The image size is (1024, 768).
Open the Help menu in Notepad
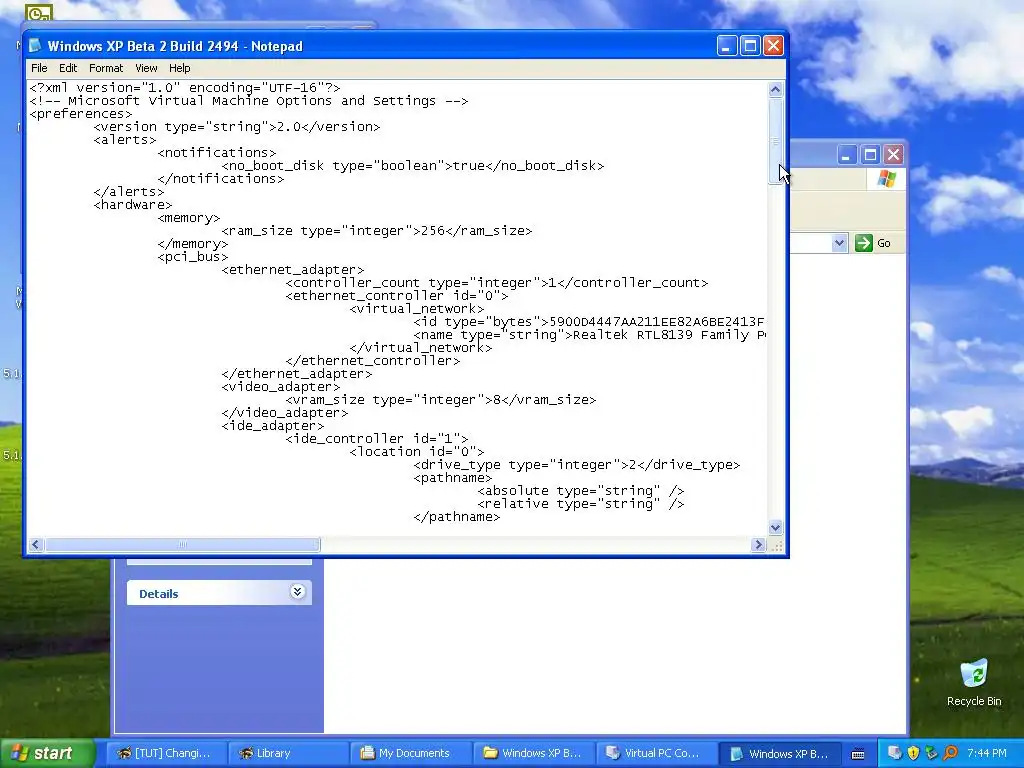[x=180, y=68]
